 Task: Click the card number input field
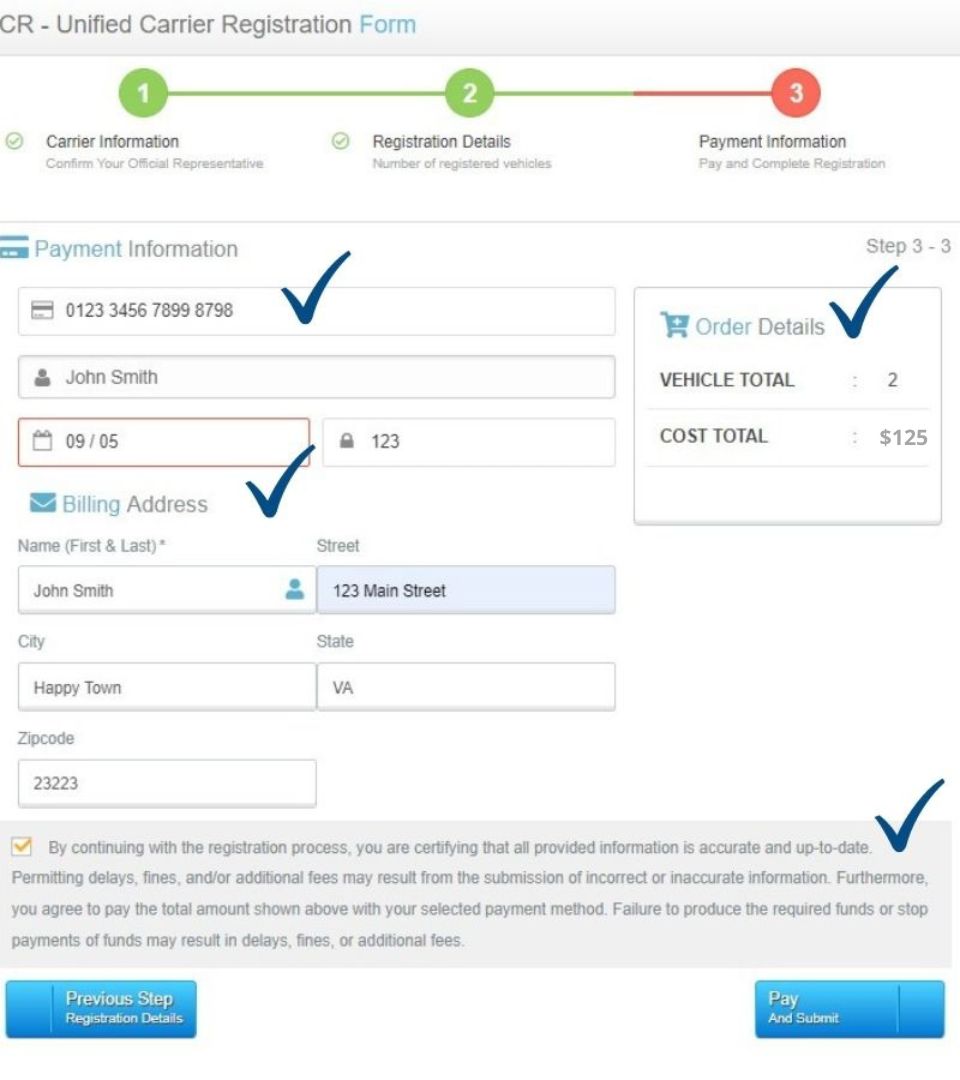(317, 311)
